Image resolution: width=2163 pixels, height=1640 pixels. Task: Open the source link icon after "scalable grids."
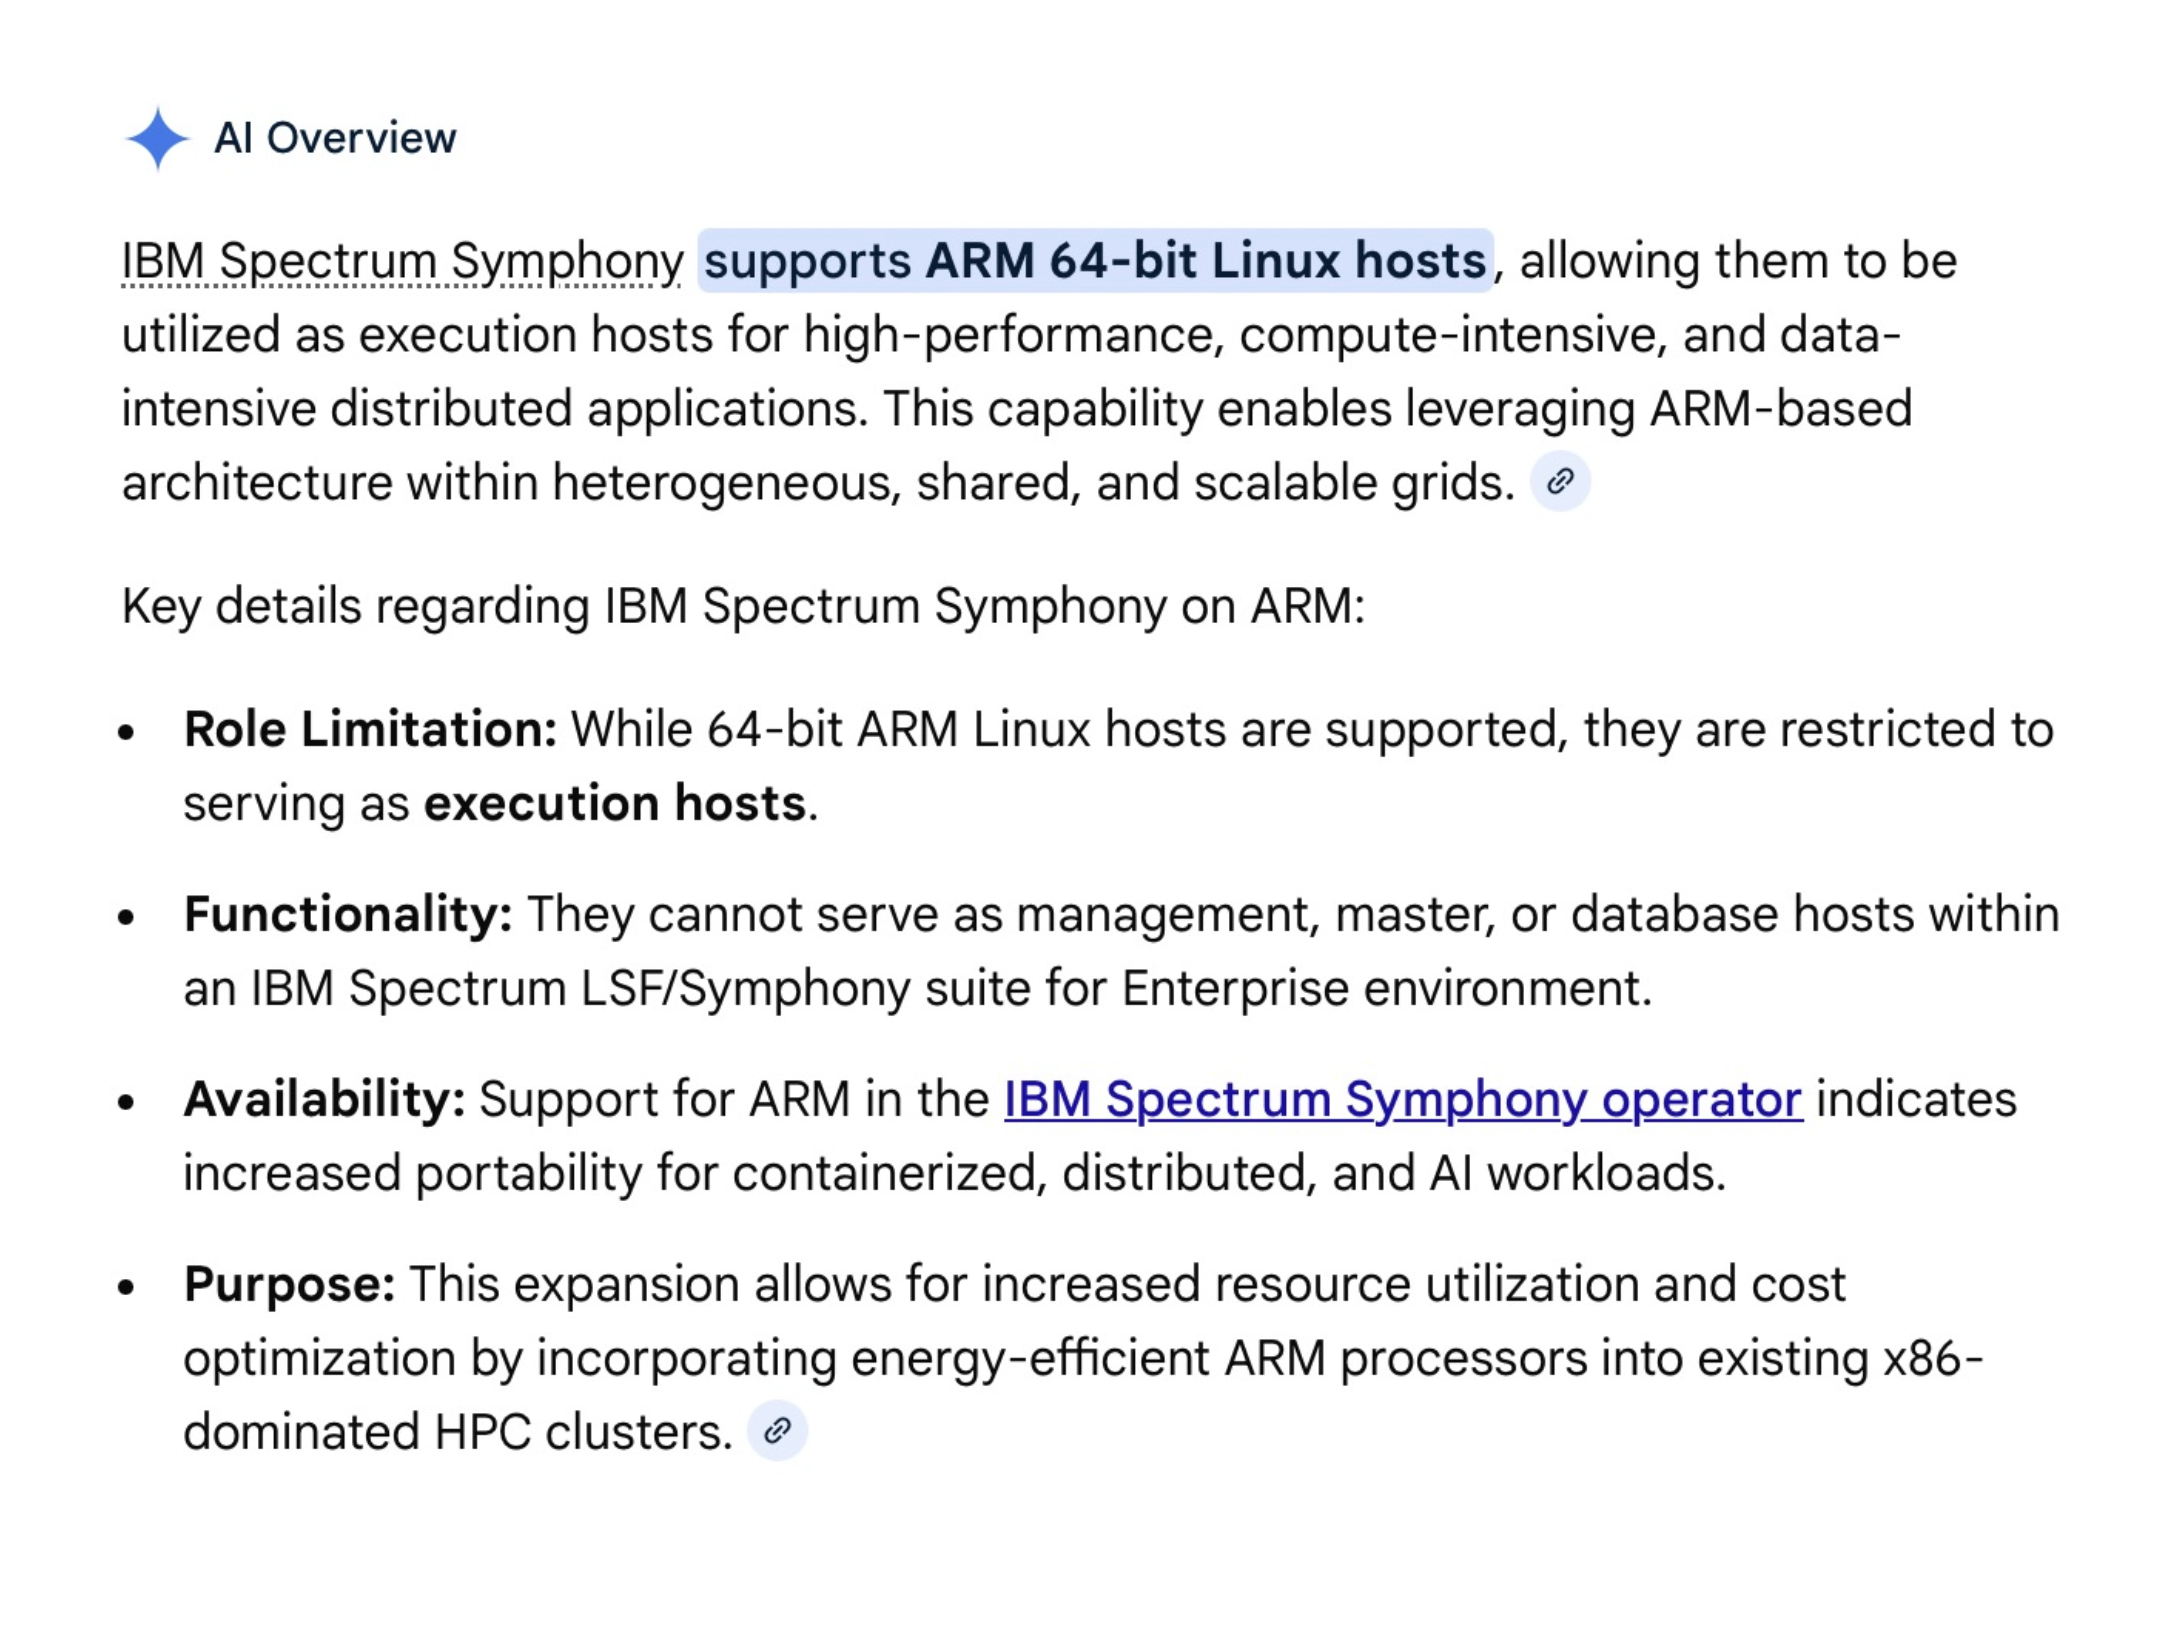coord(1559,482)
